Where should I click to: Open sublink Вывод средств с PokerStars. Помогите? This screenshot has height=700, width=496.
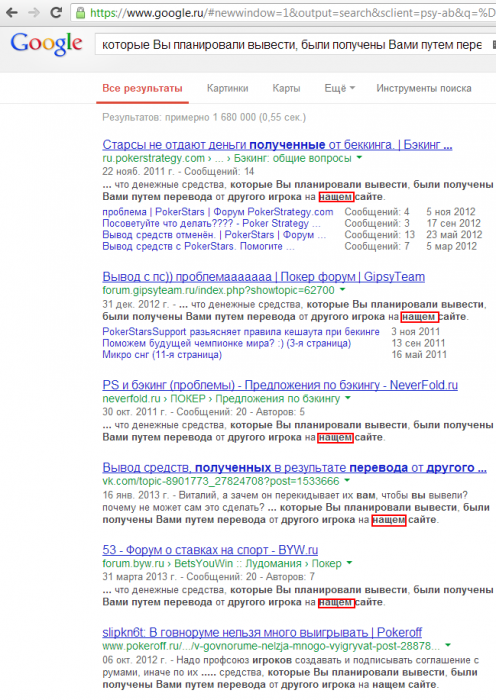pos(198,246)
